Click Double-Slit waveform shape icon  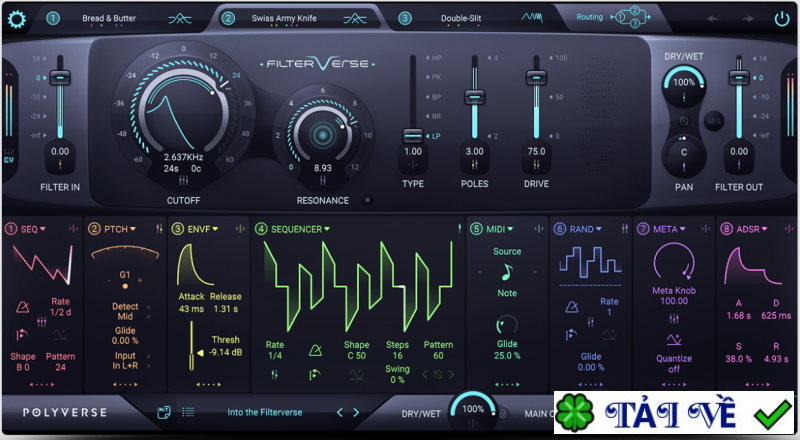[532, 18]
